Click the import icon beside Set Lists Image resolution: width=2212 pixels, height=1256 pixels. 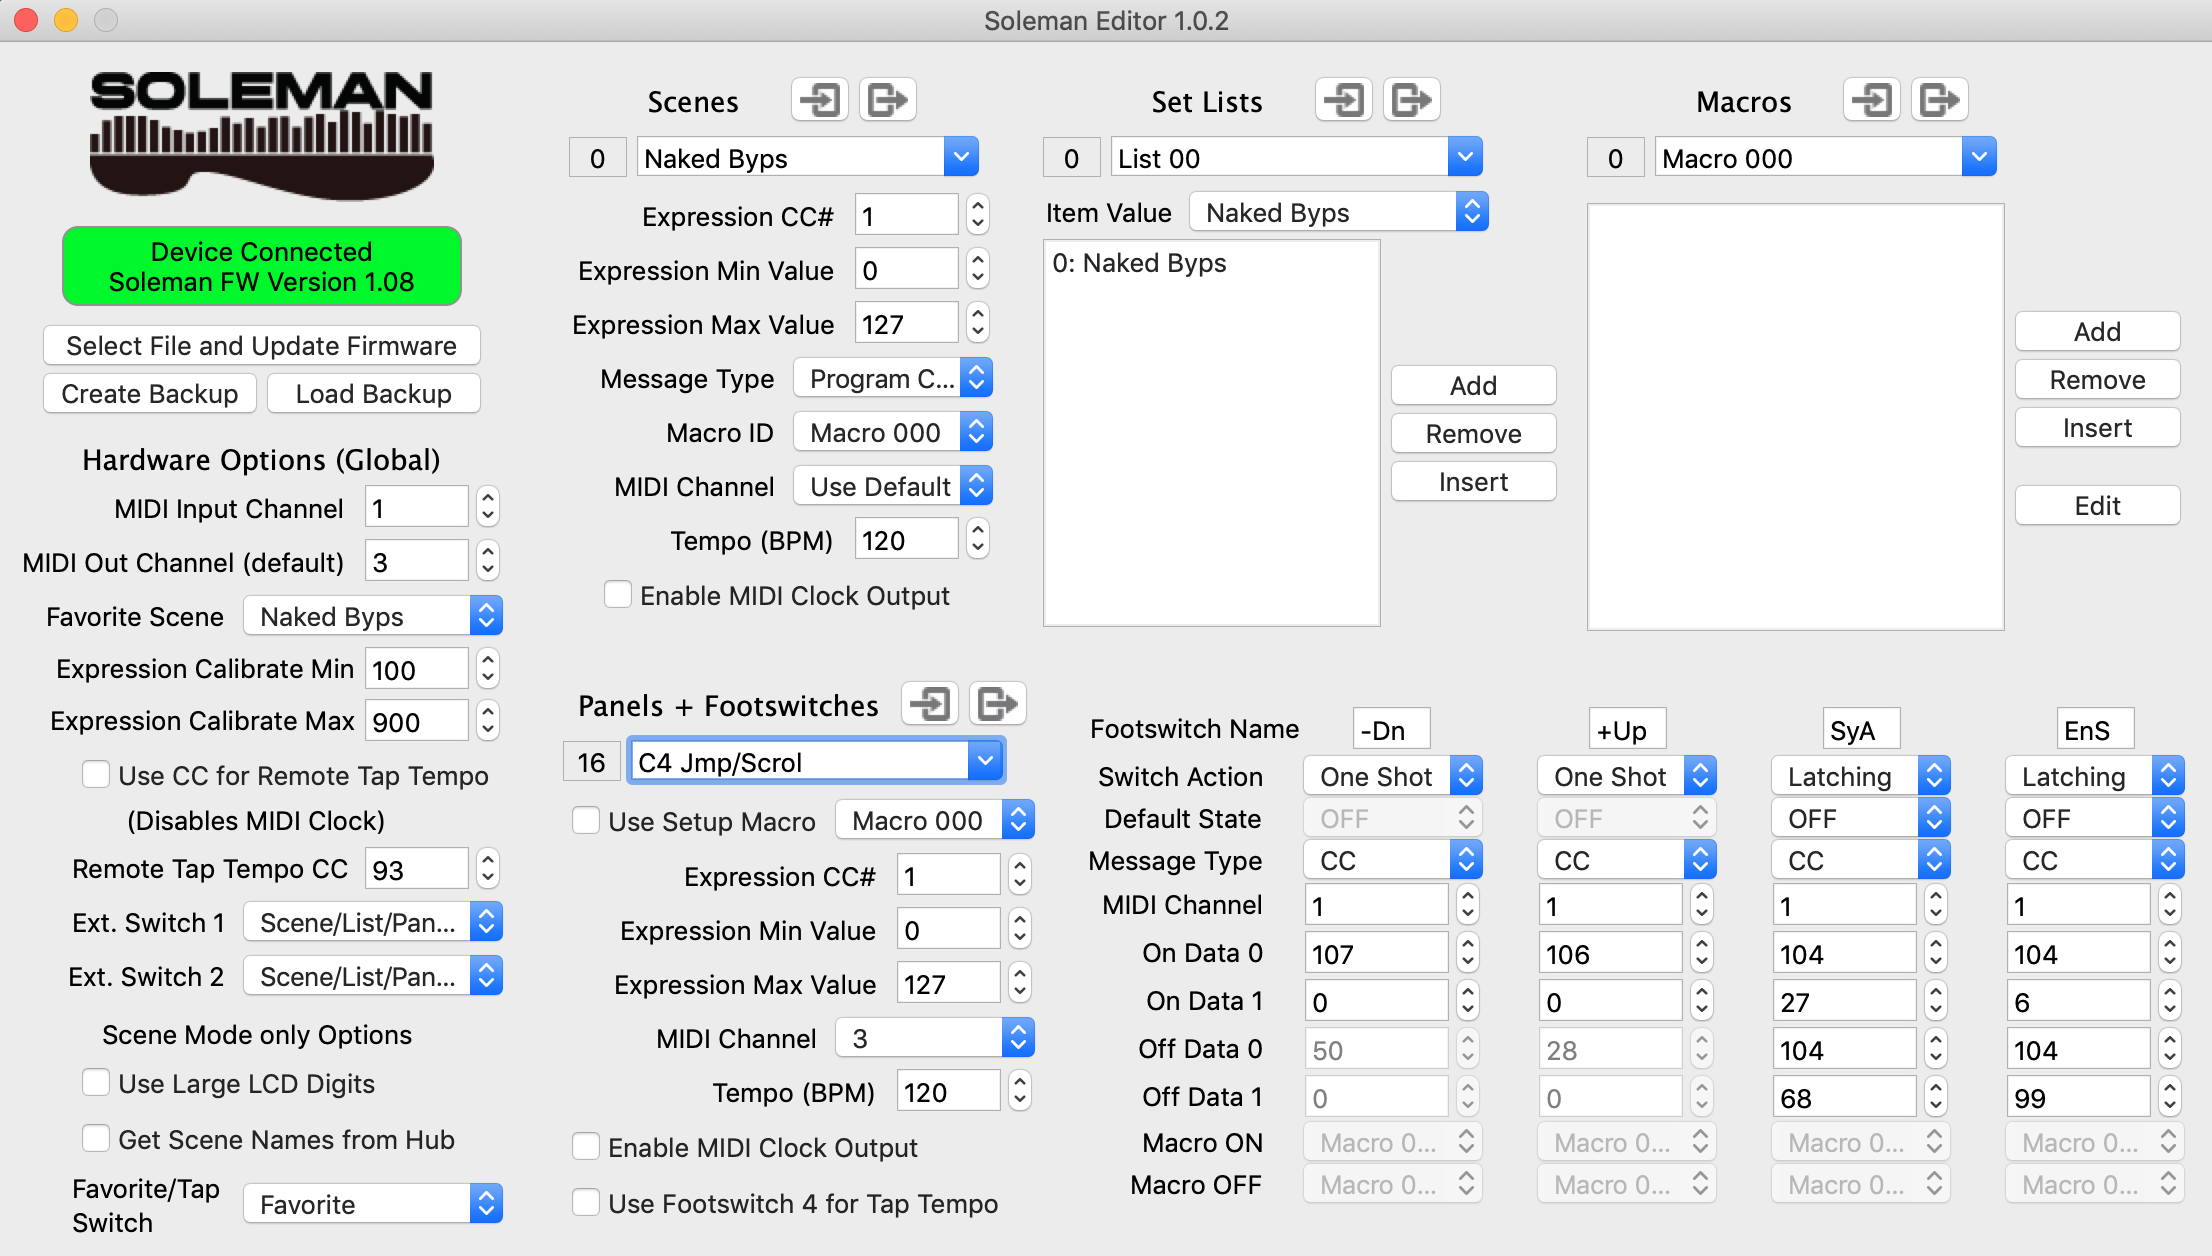1344,100
